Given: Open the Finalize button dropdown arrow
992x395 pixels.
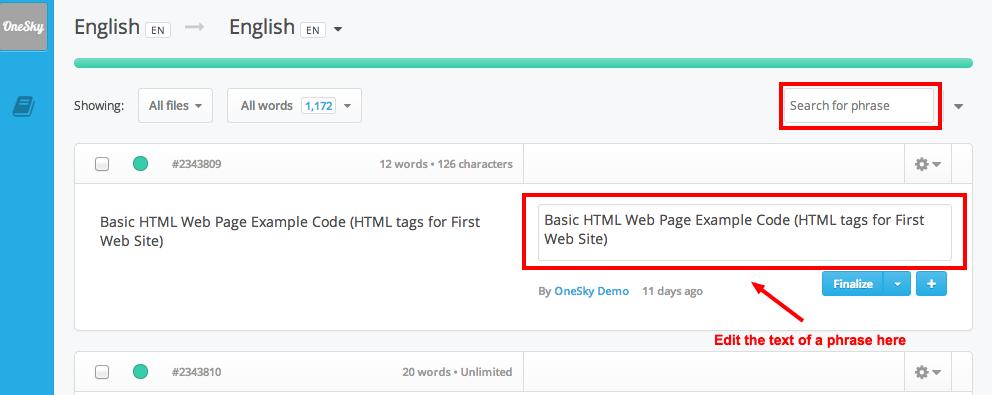Looking at the screenshot, I should pos(897,284).
